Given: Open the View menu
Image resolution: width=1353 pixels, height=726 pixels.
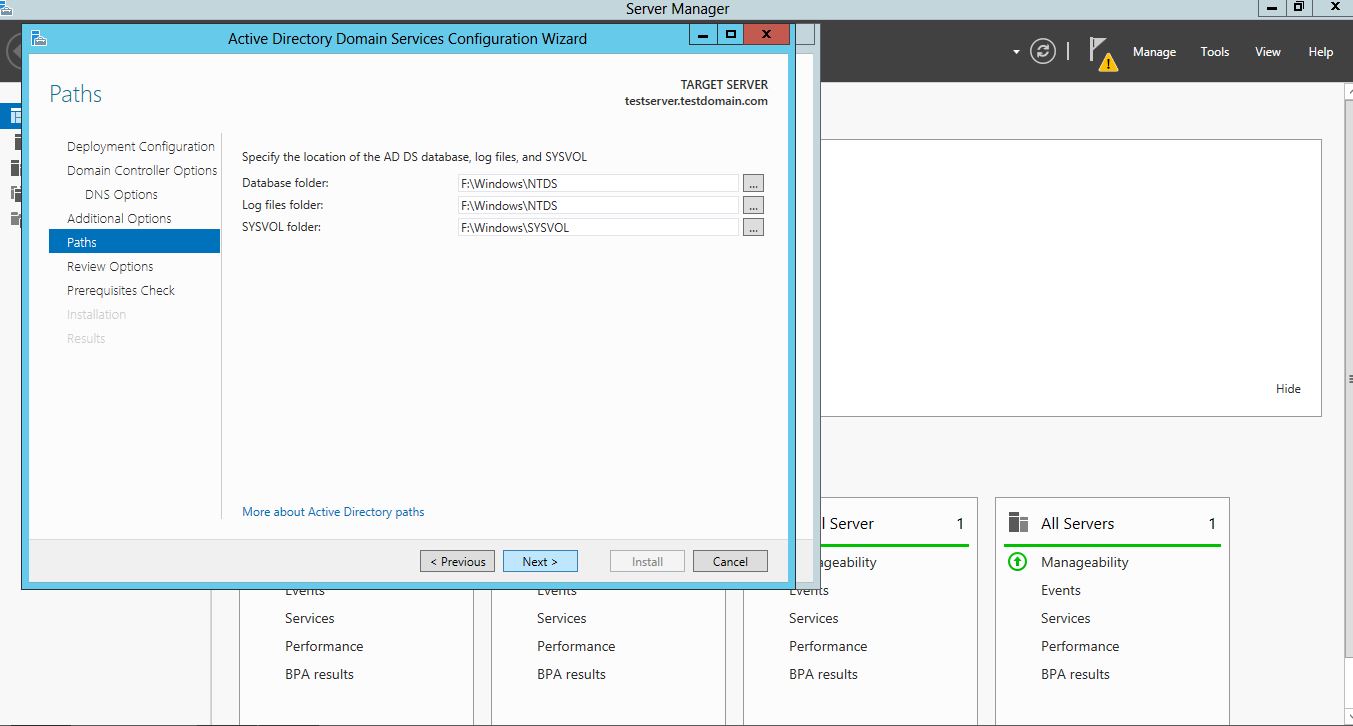Looking at the screenshot, I should click(1268, 52).
